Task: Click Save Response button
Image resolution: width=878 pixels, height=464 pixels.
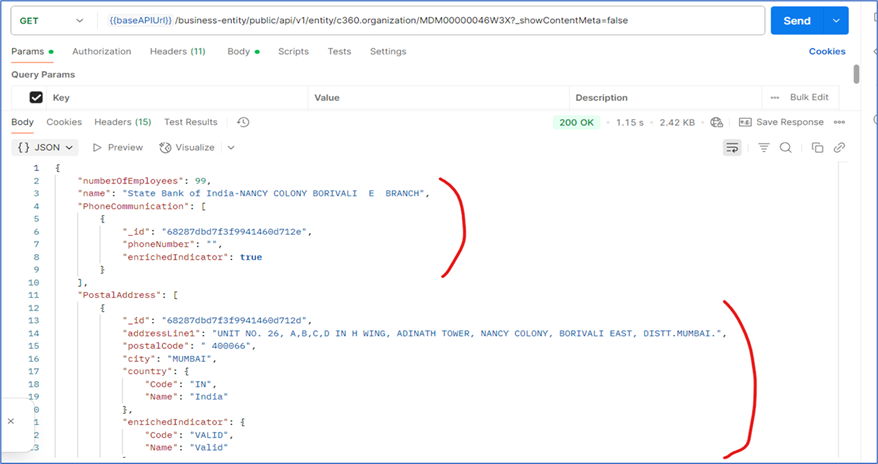Action: pos(782,122)
